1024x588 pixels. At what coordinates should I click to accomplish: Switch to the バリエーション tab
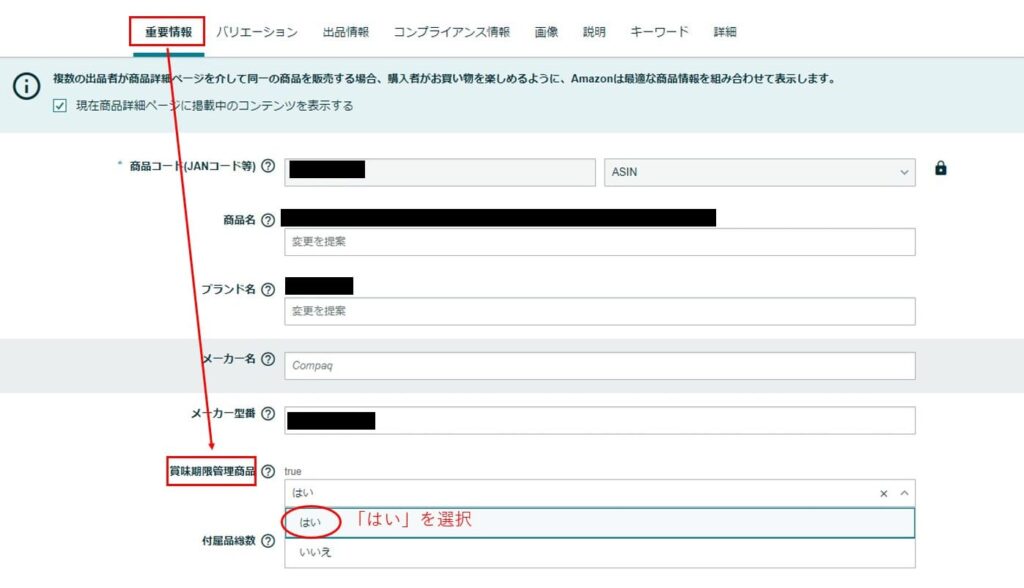(257, 32)
